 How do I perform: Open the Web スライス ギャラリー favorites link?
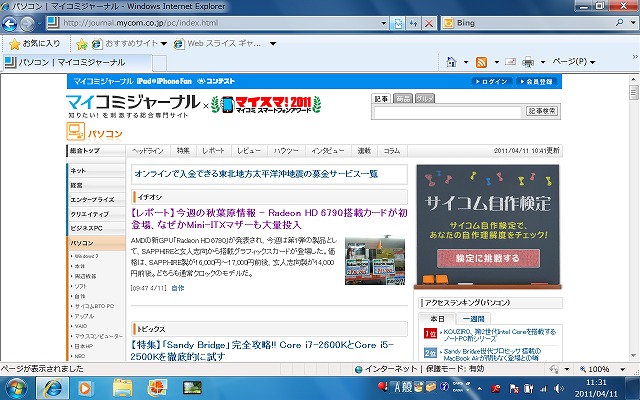(218, 43)
